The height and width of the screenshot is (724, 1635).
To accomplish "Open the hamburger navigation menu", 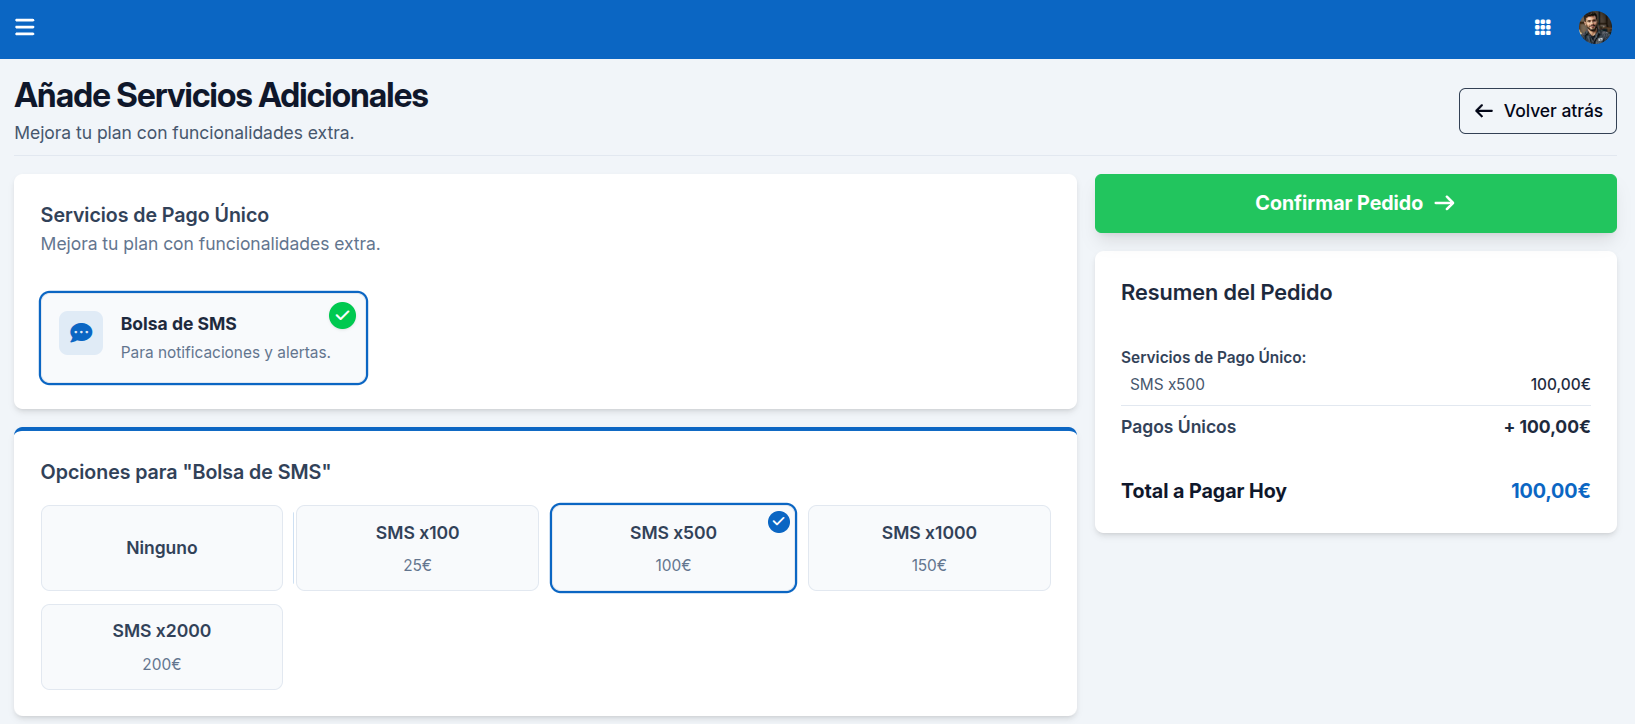I will pyautogui.click(x=25, y=27).
